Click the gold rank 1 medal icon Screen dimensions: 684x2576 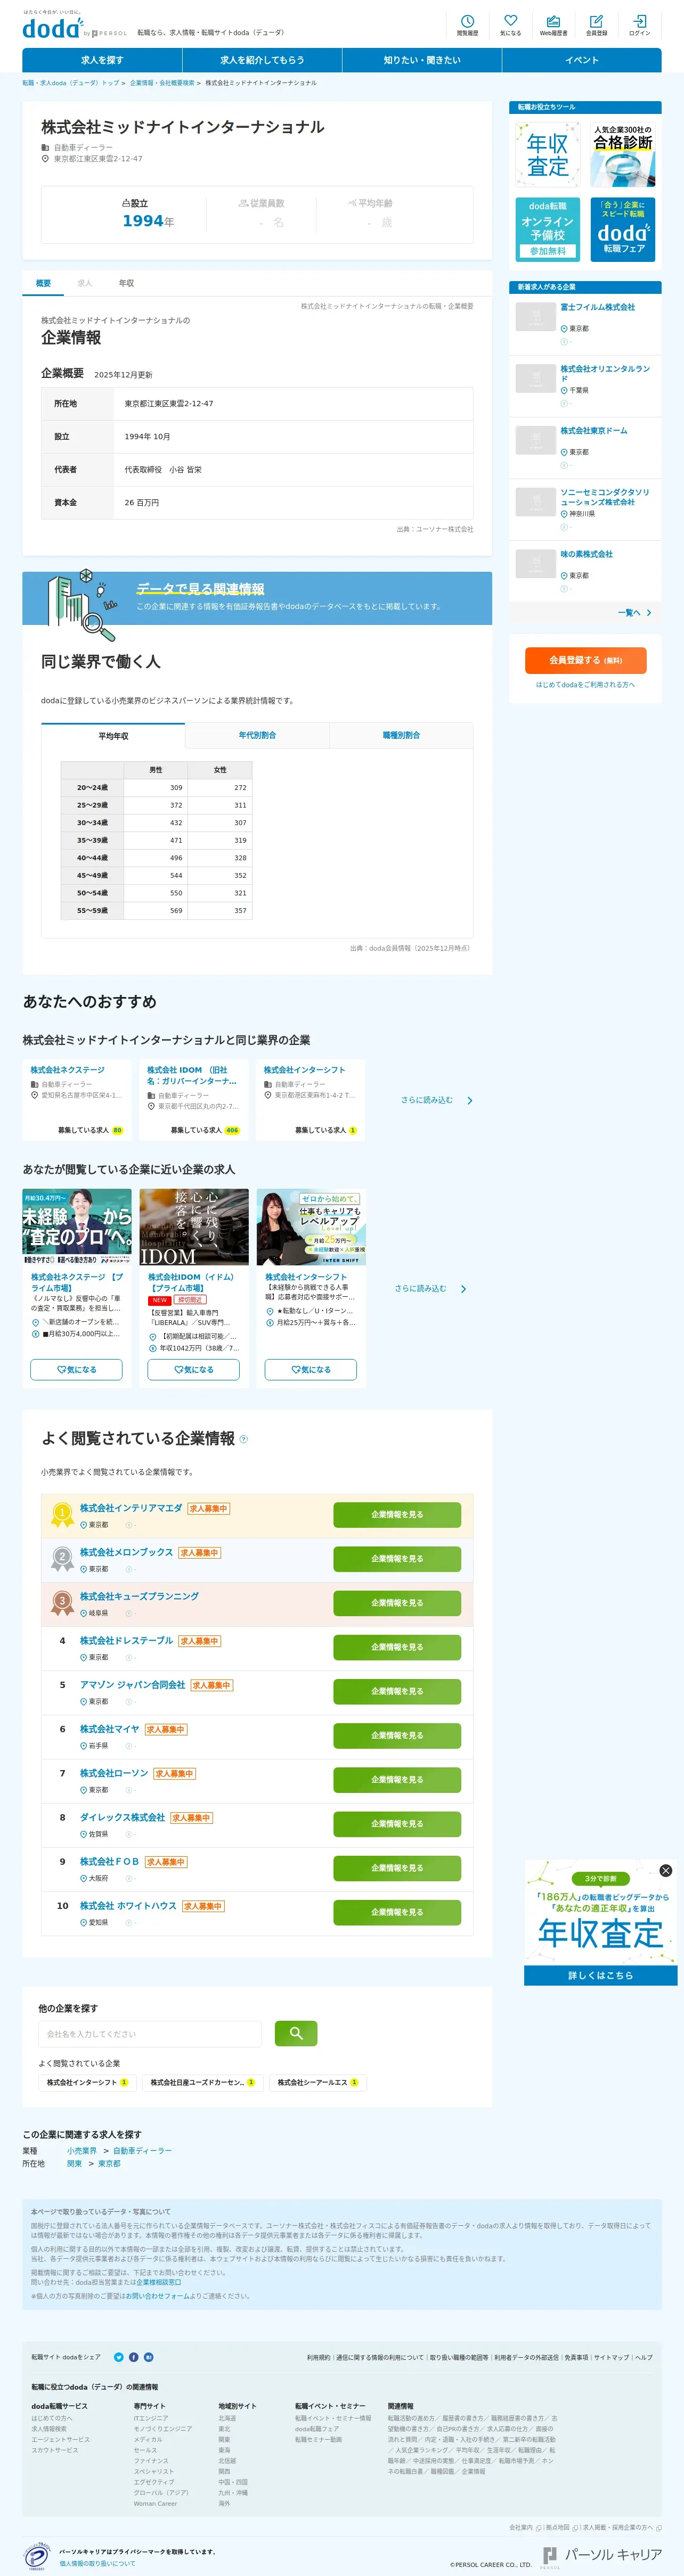click(62, 1515)
